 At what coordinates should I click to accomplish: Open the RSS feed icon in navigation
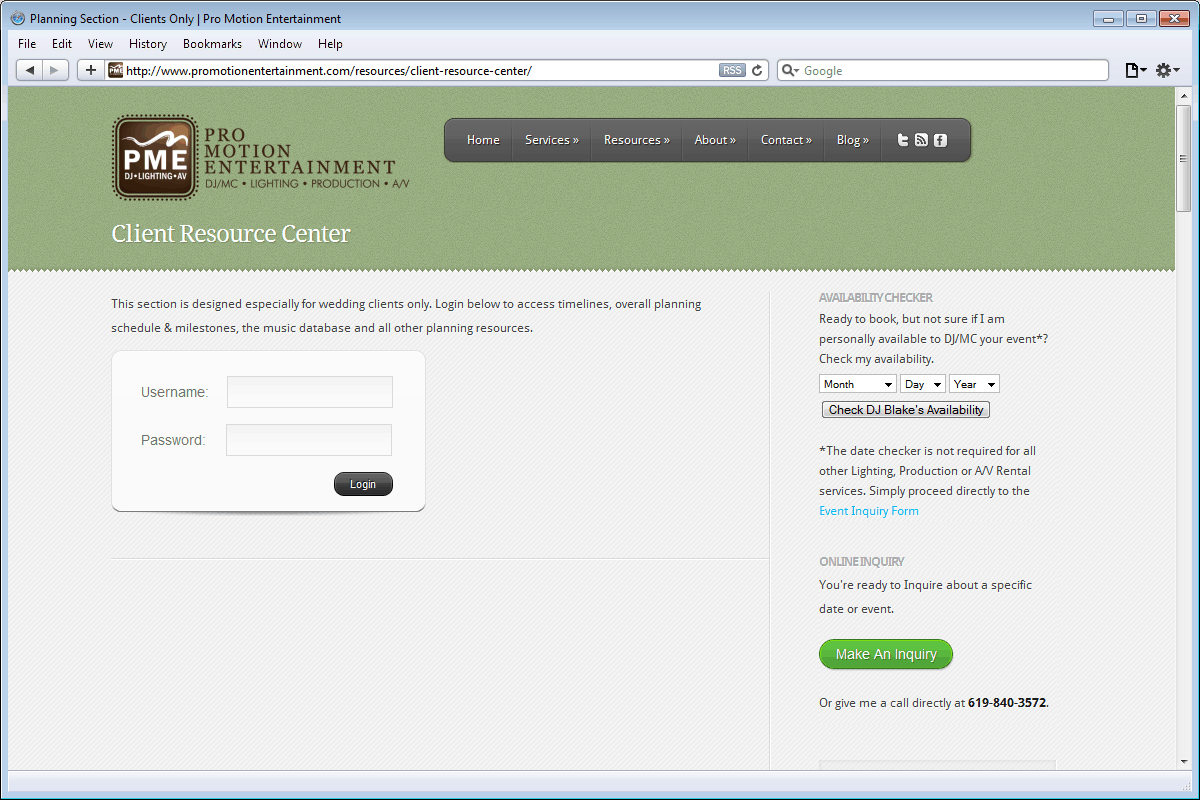(922, 140)
